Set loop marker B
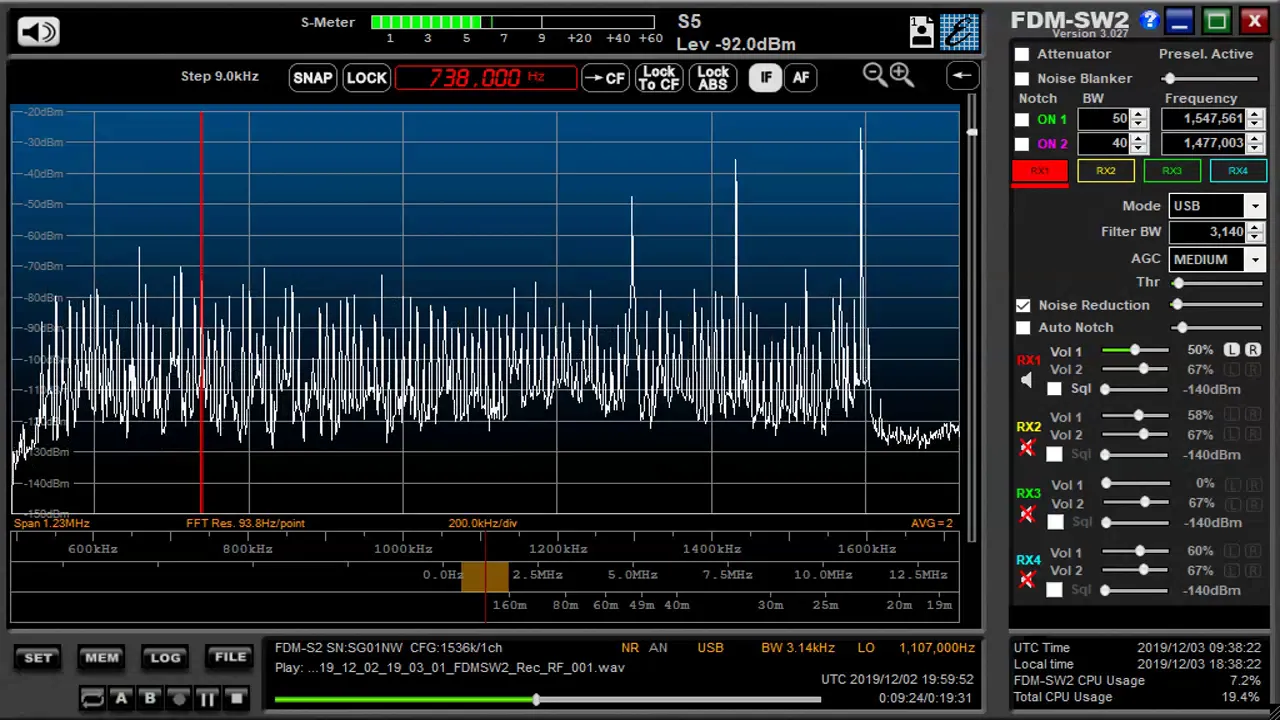The image size is (1280, 720). pyautogui.click(x=150, y=699)
